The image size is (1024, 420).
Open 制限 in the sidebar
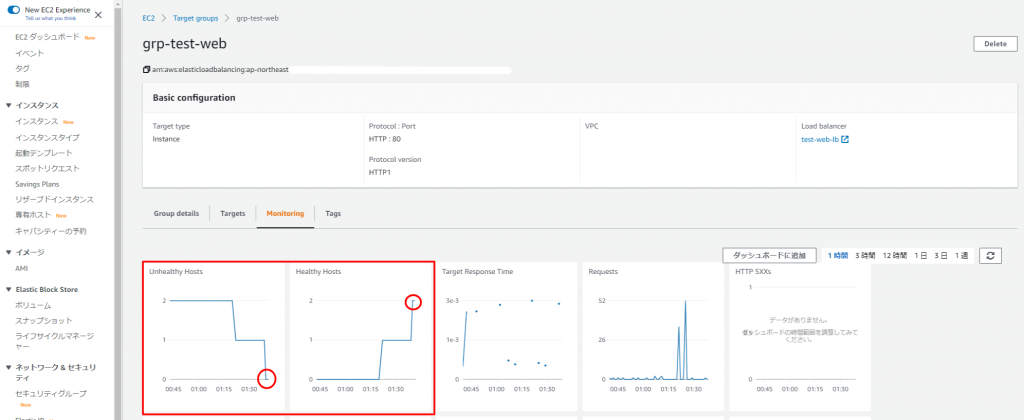(x=22, y=84)
